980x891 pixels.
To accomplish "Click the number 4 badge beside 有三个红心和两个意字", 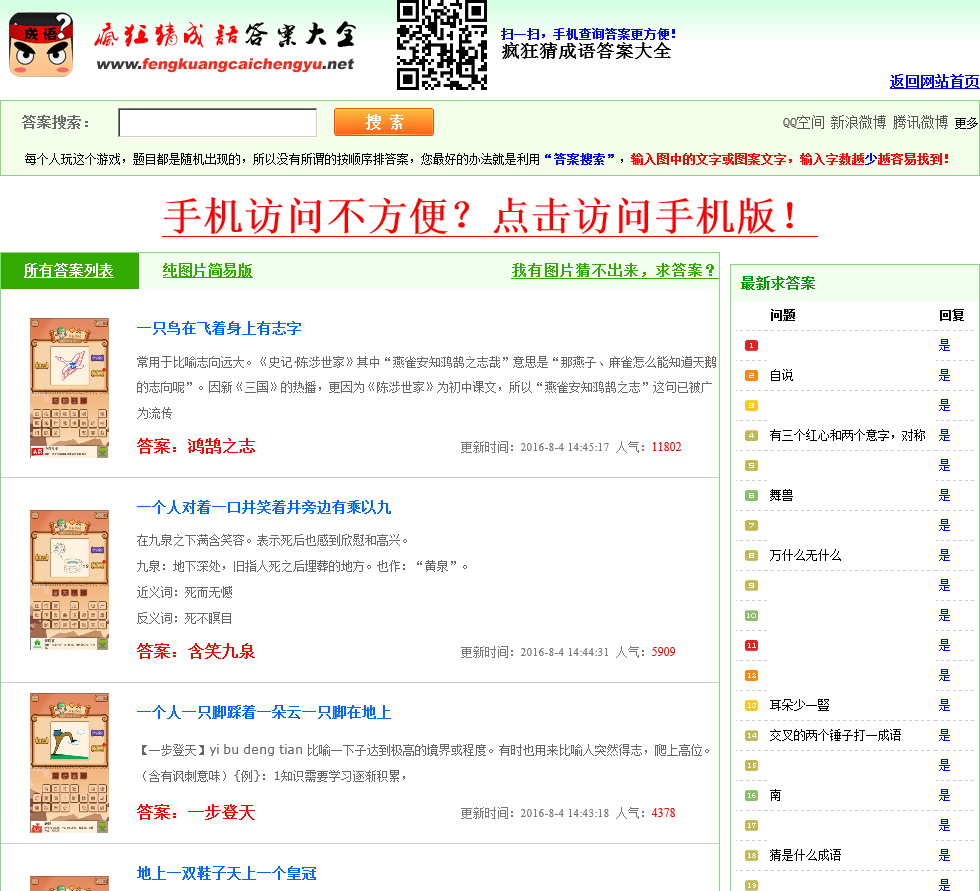I will [751, 436].
